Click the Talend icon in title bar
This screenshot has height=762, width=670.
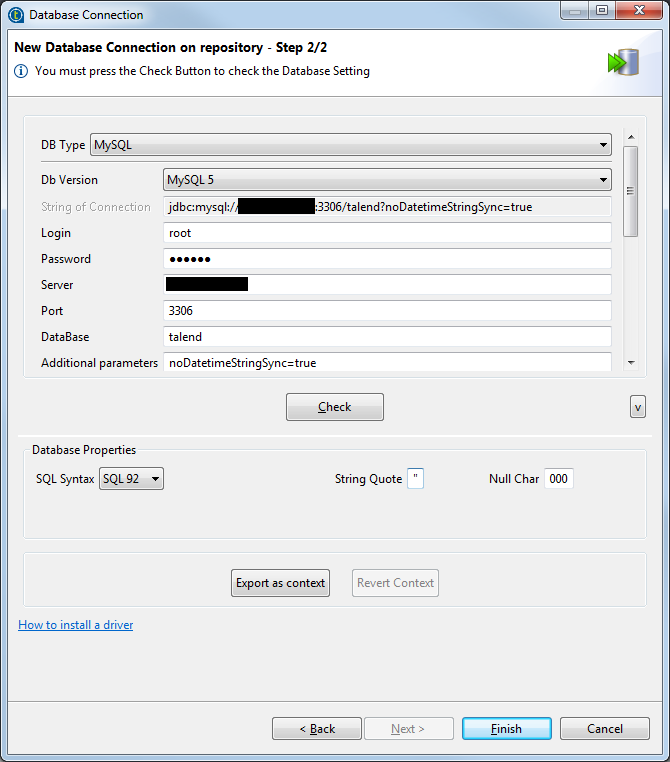point(16,15)
